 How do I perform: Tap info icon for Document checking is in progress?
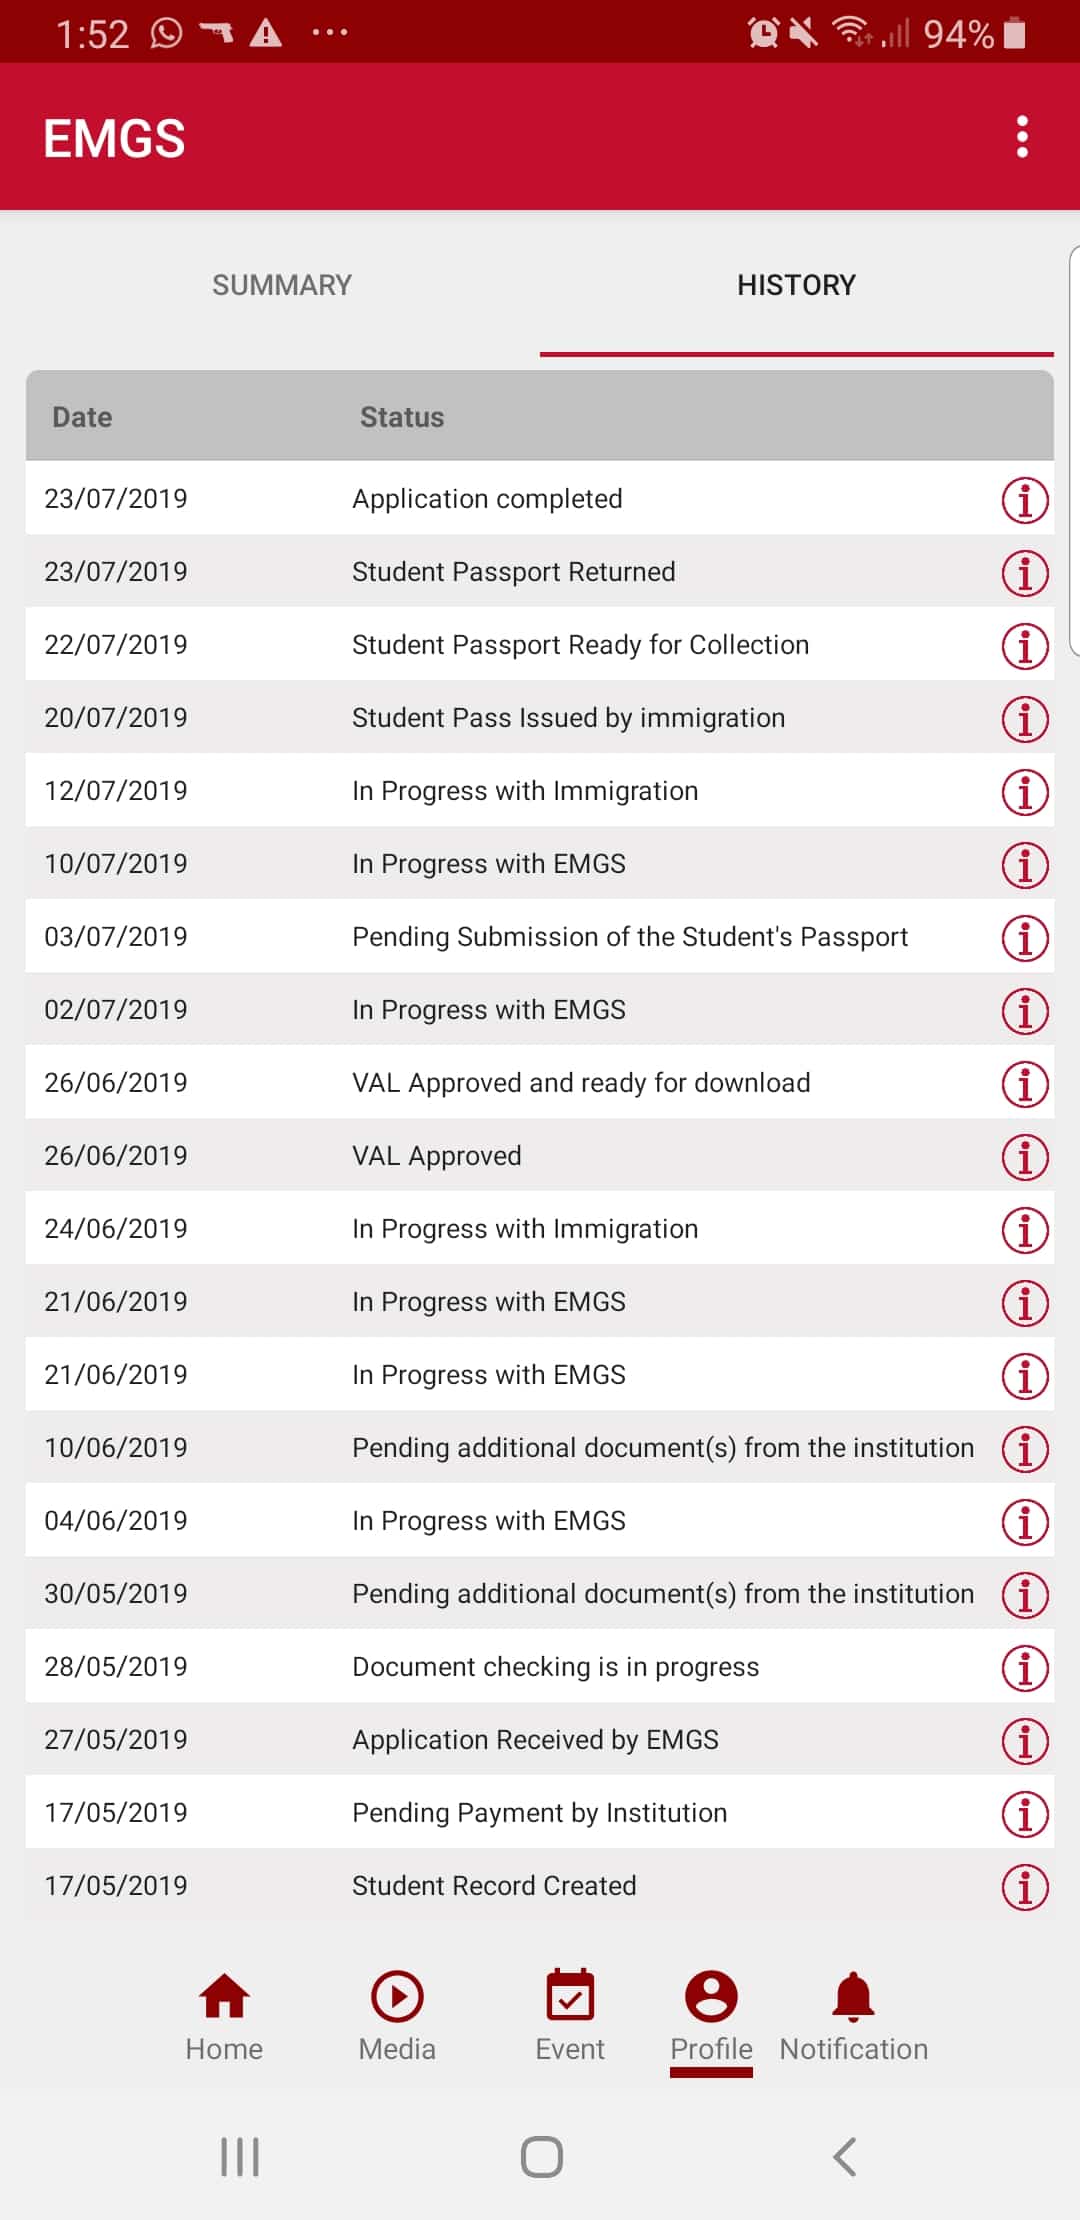[1025, 1668]
